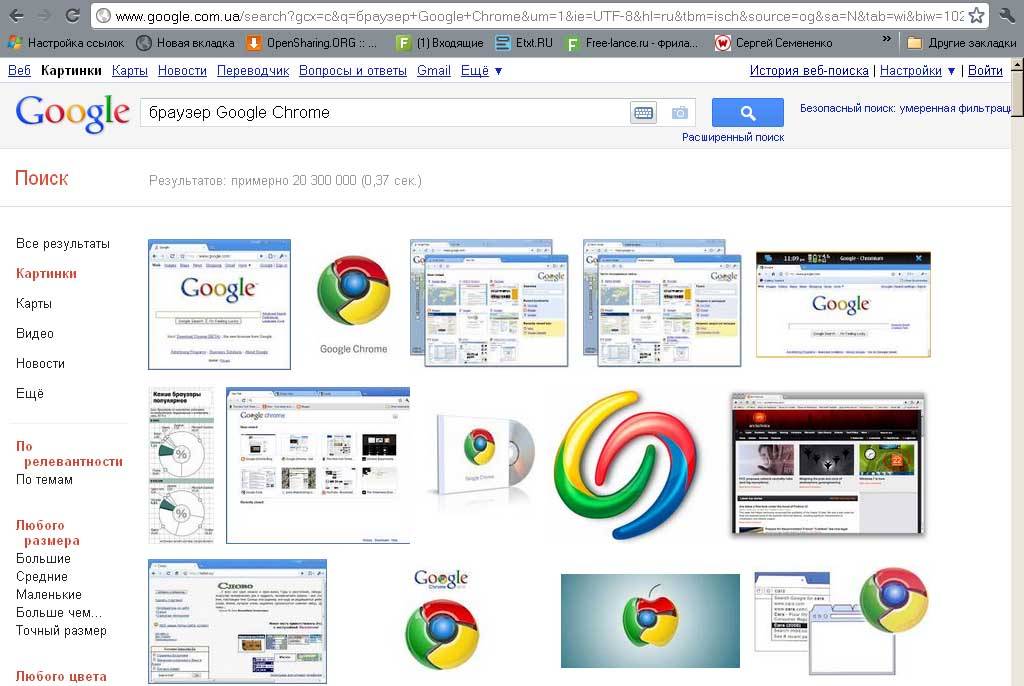Expand the Ещё dropdown in top bar
Screen dimensions: 1024x686
click(481, 71)
